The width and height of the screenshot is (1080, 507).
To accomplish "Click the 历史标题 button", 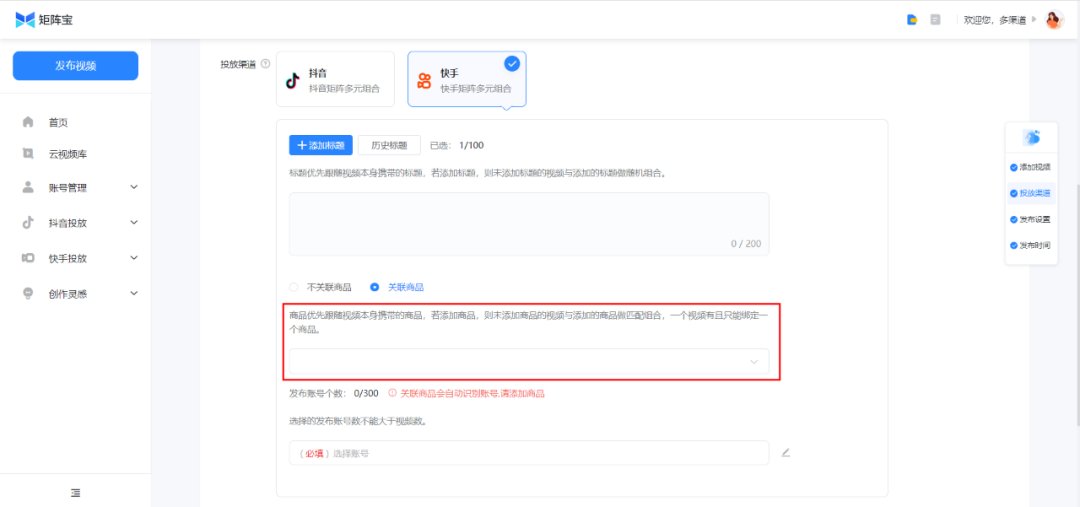I will 389,145.
